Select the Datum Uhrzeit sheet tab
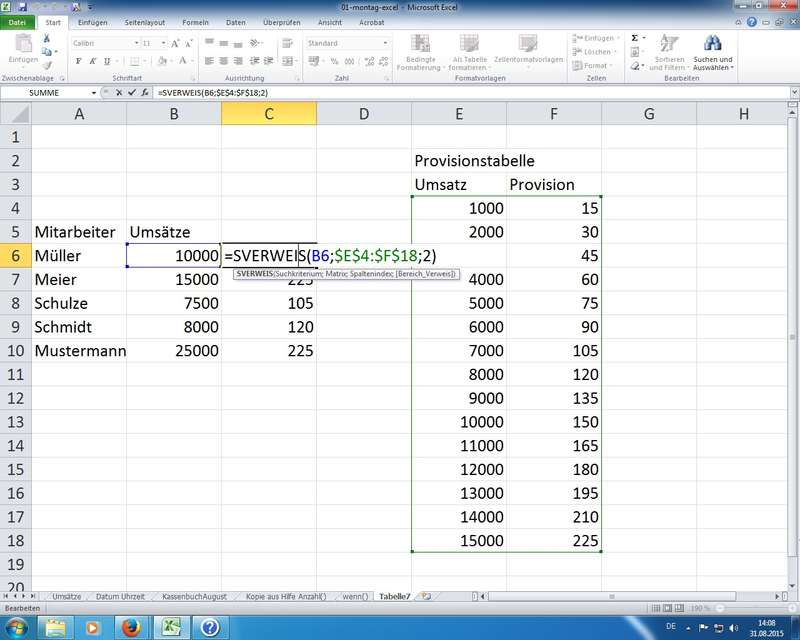 [x=122, y=595]
